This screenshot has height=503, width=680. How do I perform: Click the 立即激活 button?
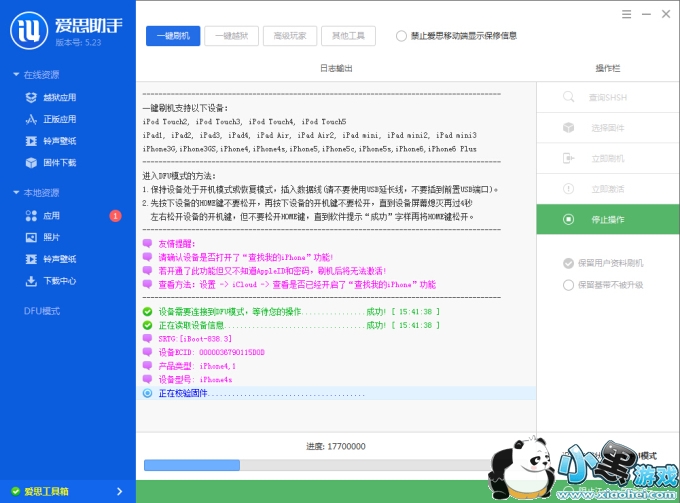pyautogui.click(x=608, y=189)
